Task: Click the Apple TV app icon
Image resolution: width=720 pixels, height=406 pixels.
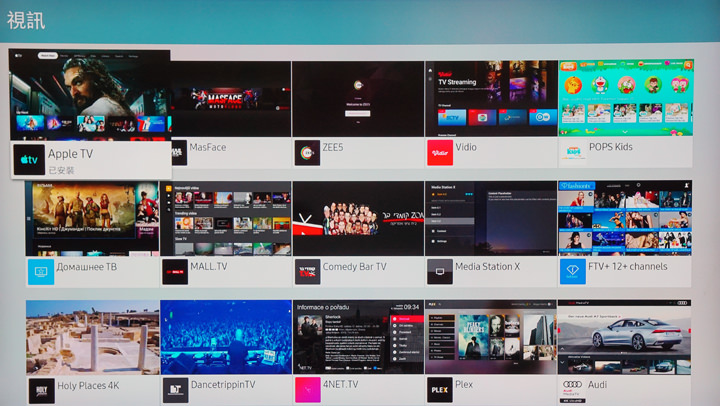Action: click(x=30, y=159)
